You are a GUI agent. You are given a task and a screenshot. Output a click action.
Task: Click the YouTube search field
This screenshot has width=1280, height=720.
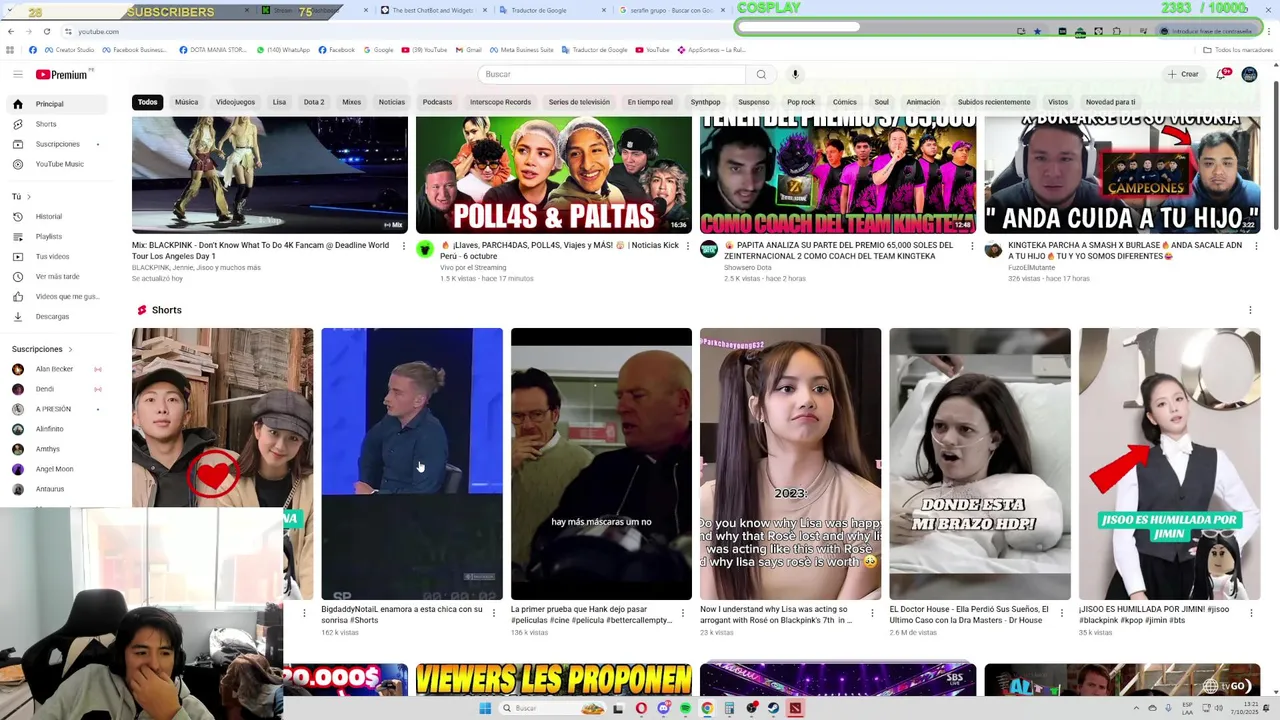(612, 74)
